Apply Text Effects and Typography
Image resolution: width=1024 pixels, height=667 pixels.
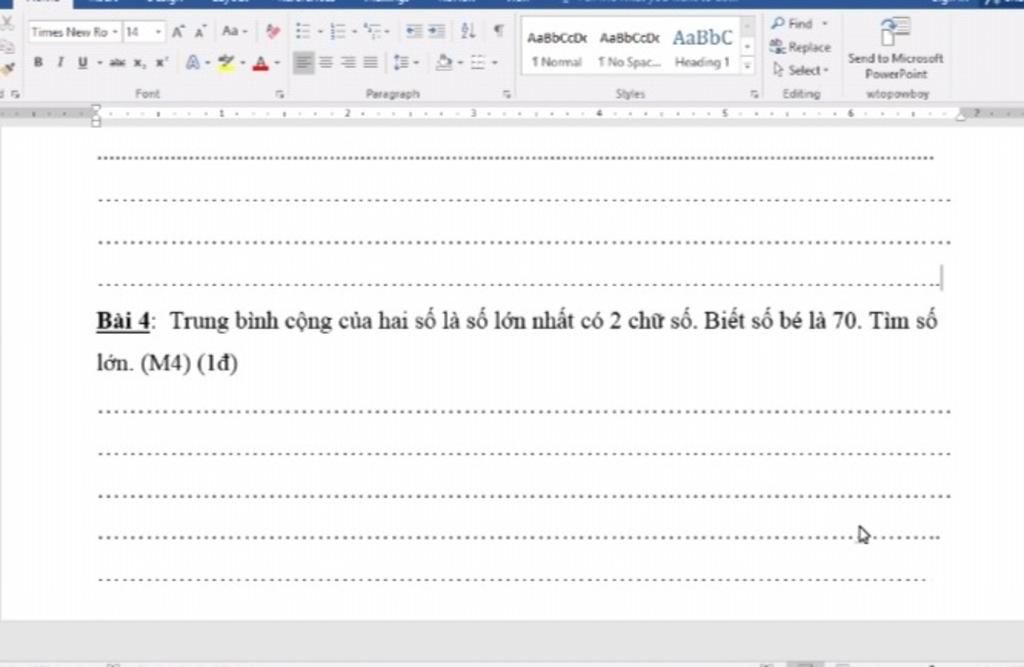pyautogui.click(x=193, y=63)
